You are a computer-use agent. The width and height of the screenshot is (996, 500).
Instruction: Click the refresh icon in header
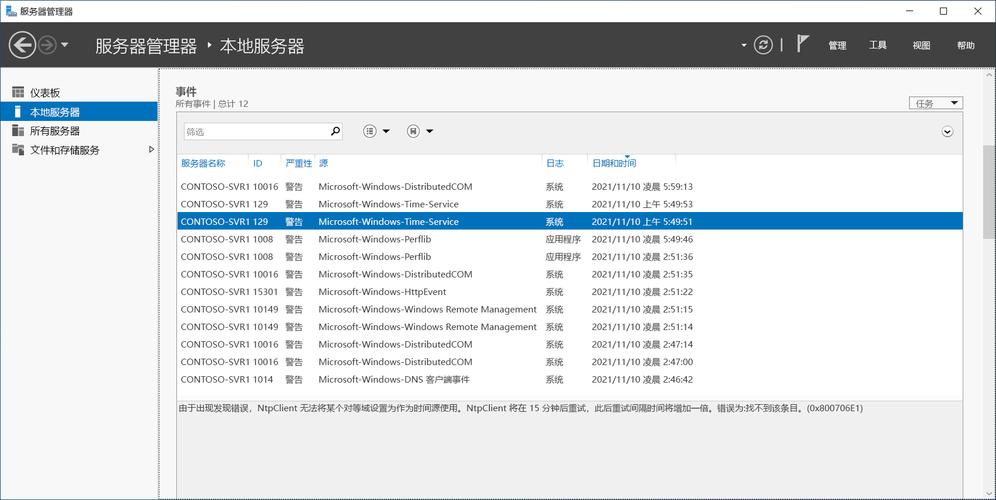click(x=764, y=45)
